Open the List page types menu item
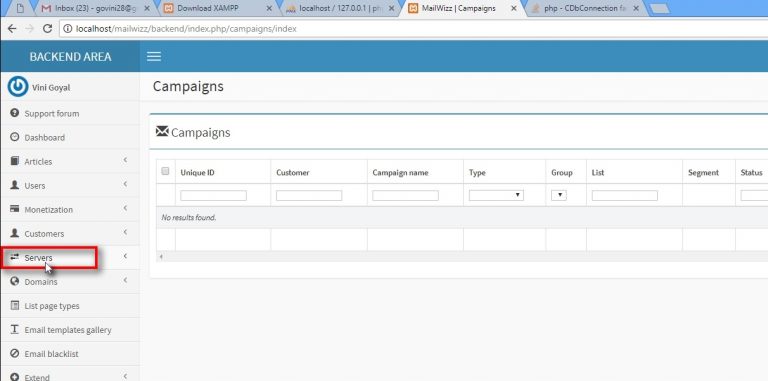This screenshot has height=381, width=768. pos(70,306)
